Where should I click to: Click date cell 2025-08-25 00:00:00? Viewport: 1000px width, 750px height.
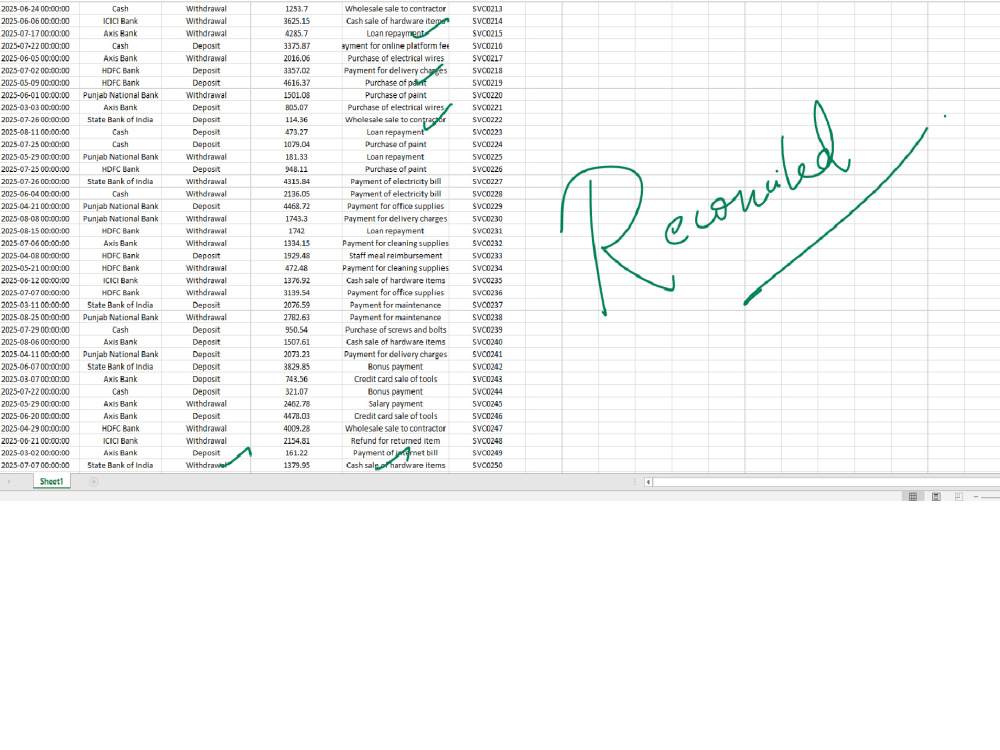[x=40, y=318]
